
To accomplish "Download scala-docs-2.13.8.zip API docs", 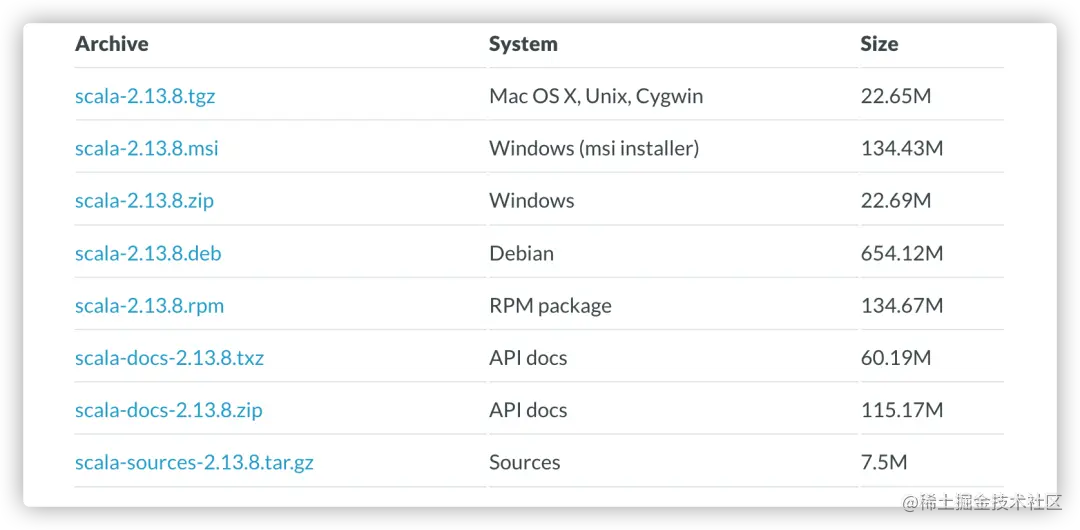I will pyautogui.click(x=168, y=410).
